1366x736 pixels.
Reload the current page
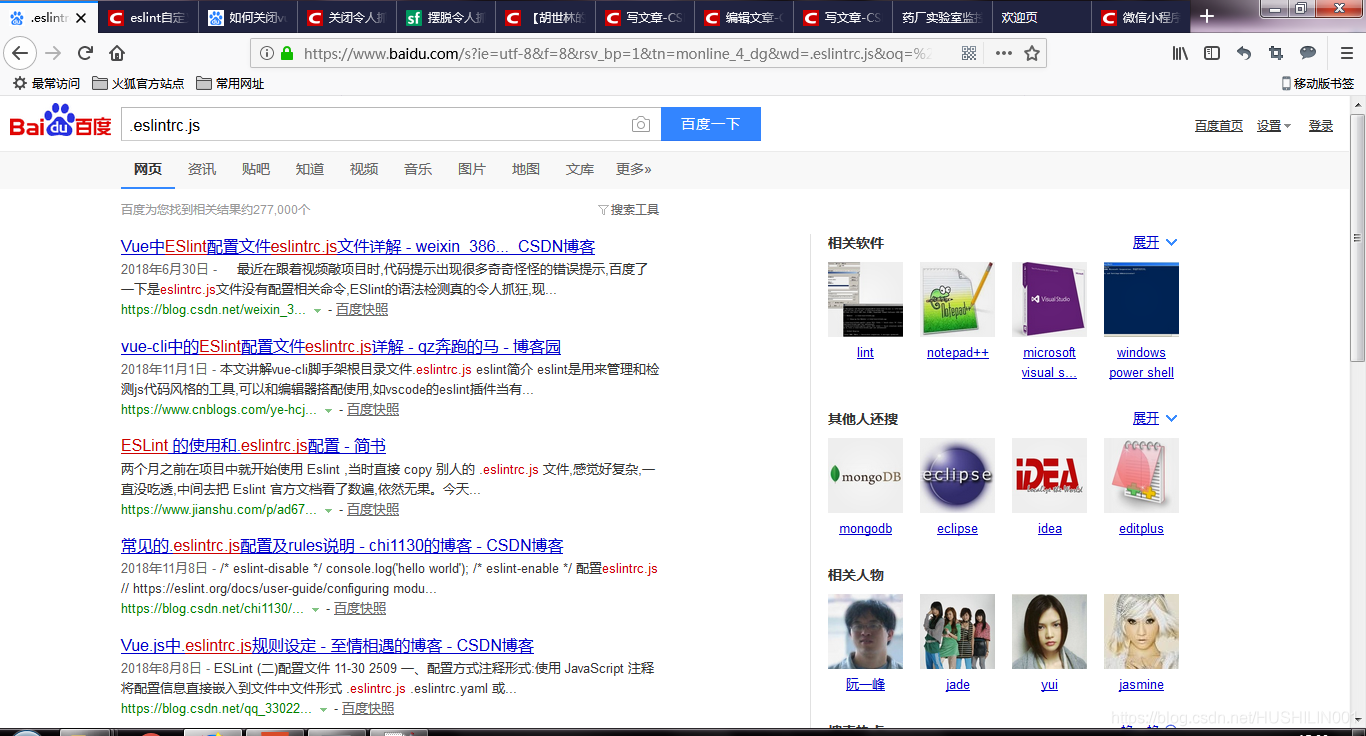coord(86,53)
